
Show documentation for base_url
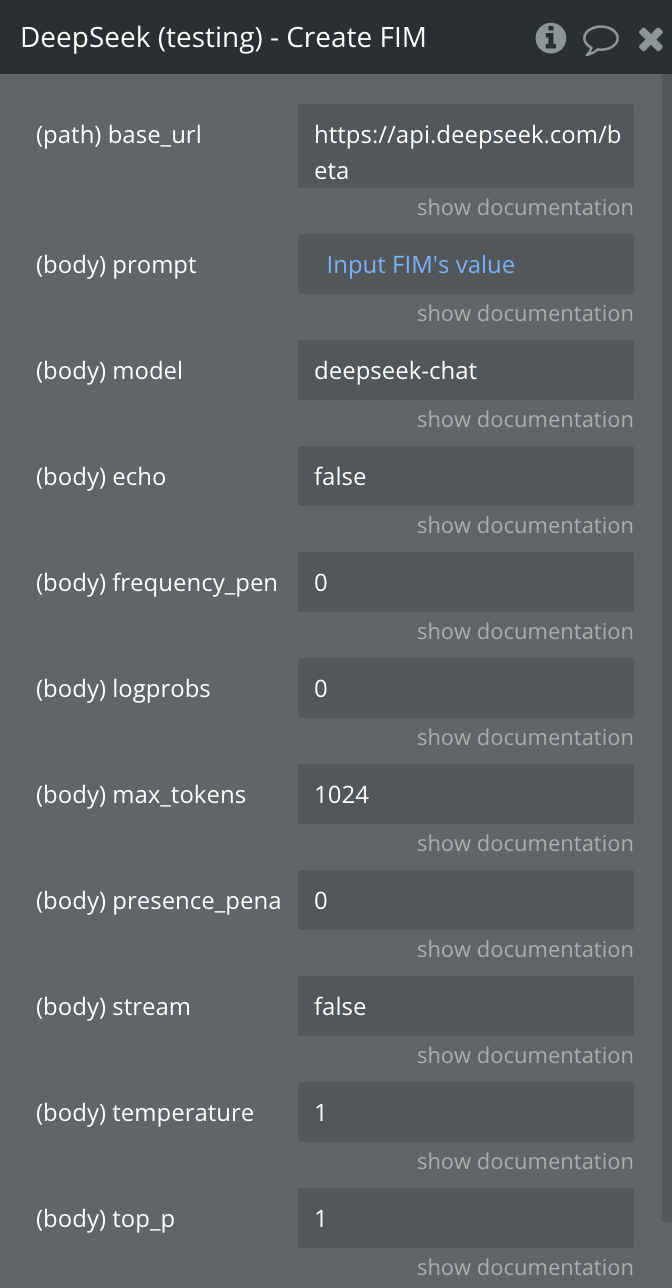525,208
